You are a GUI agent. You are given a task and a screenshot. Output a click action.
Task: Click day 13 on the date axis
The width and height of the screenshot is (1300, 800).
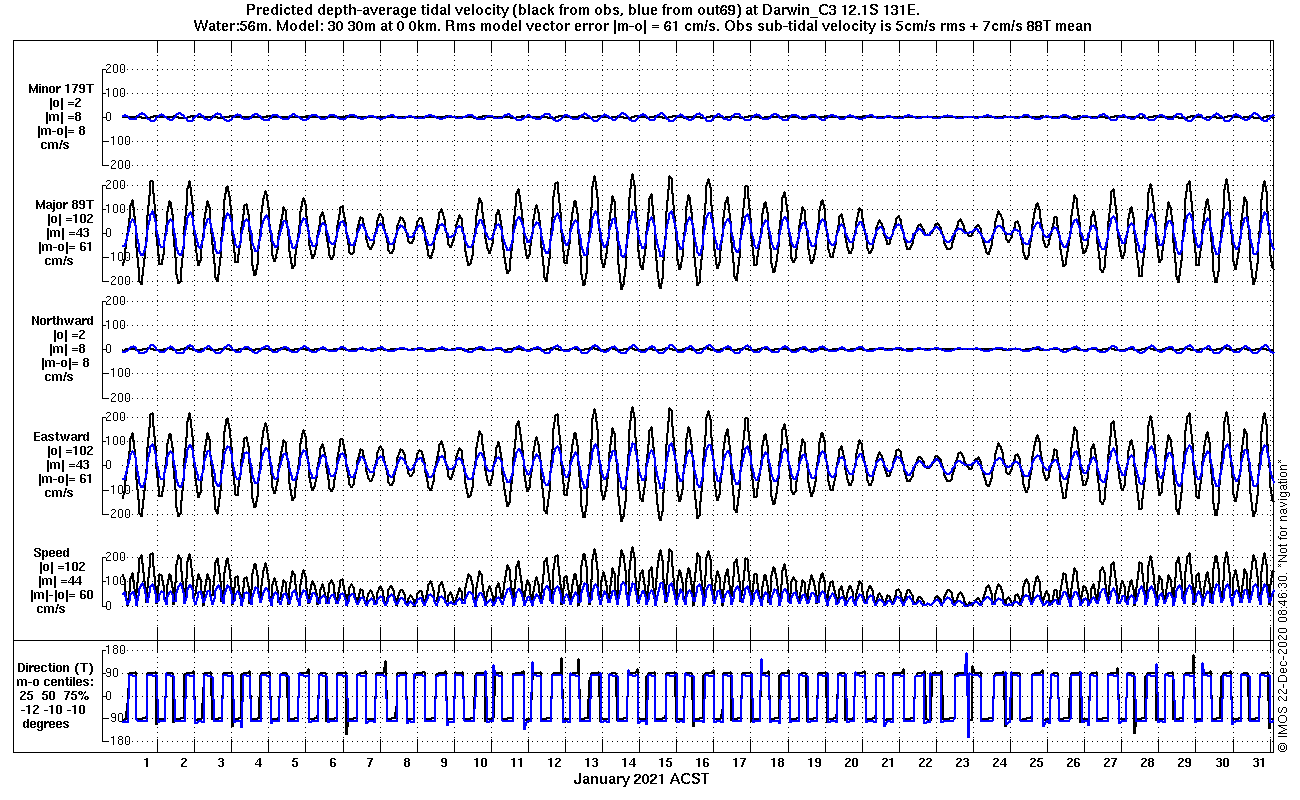[x=592, y=763]
